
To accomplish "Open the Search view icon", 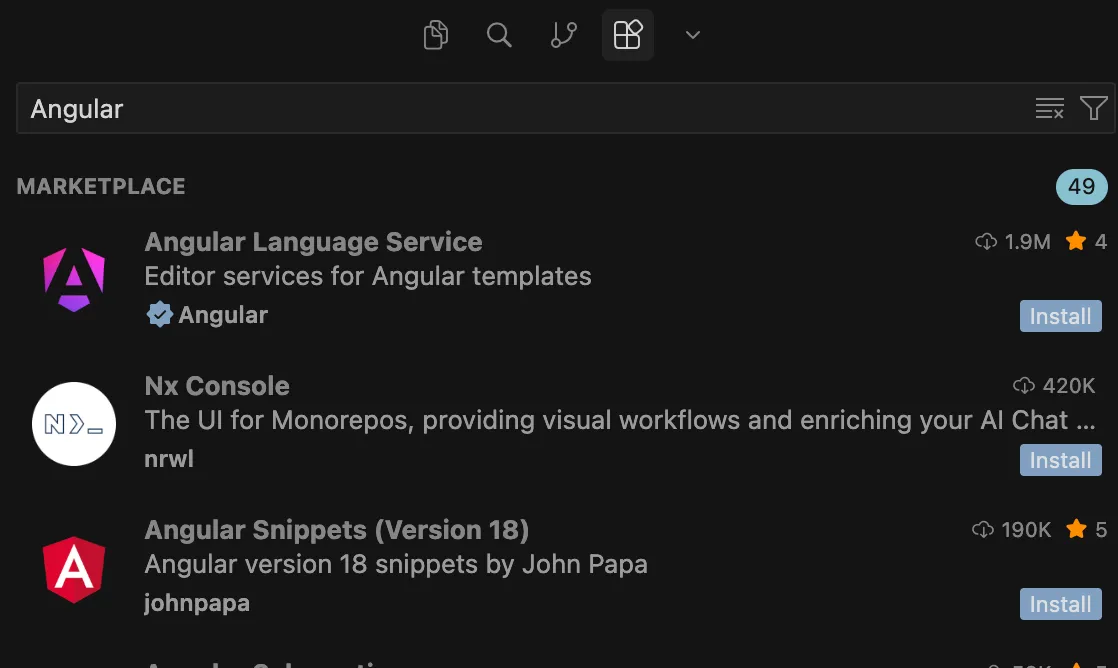I will 499,35.
